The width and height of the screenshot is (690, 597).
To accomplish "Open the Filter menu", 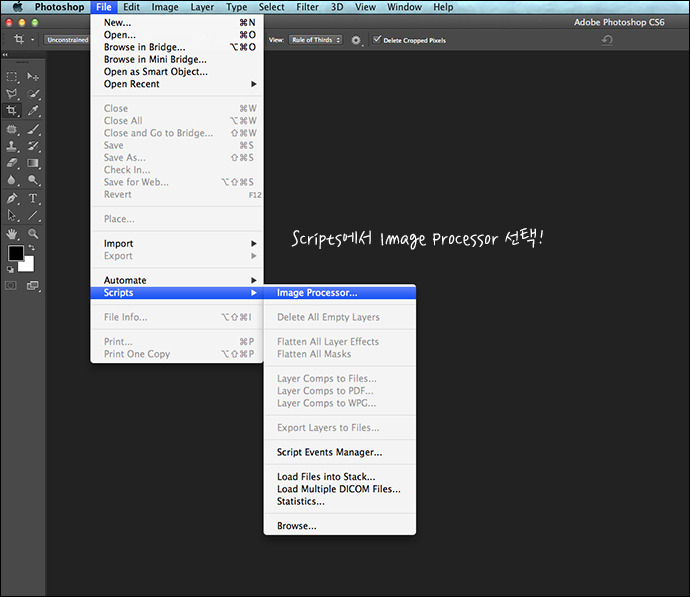I will (308, 7).
